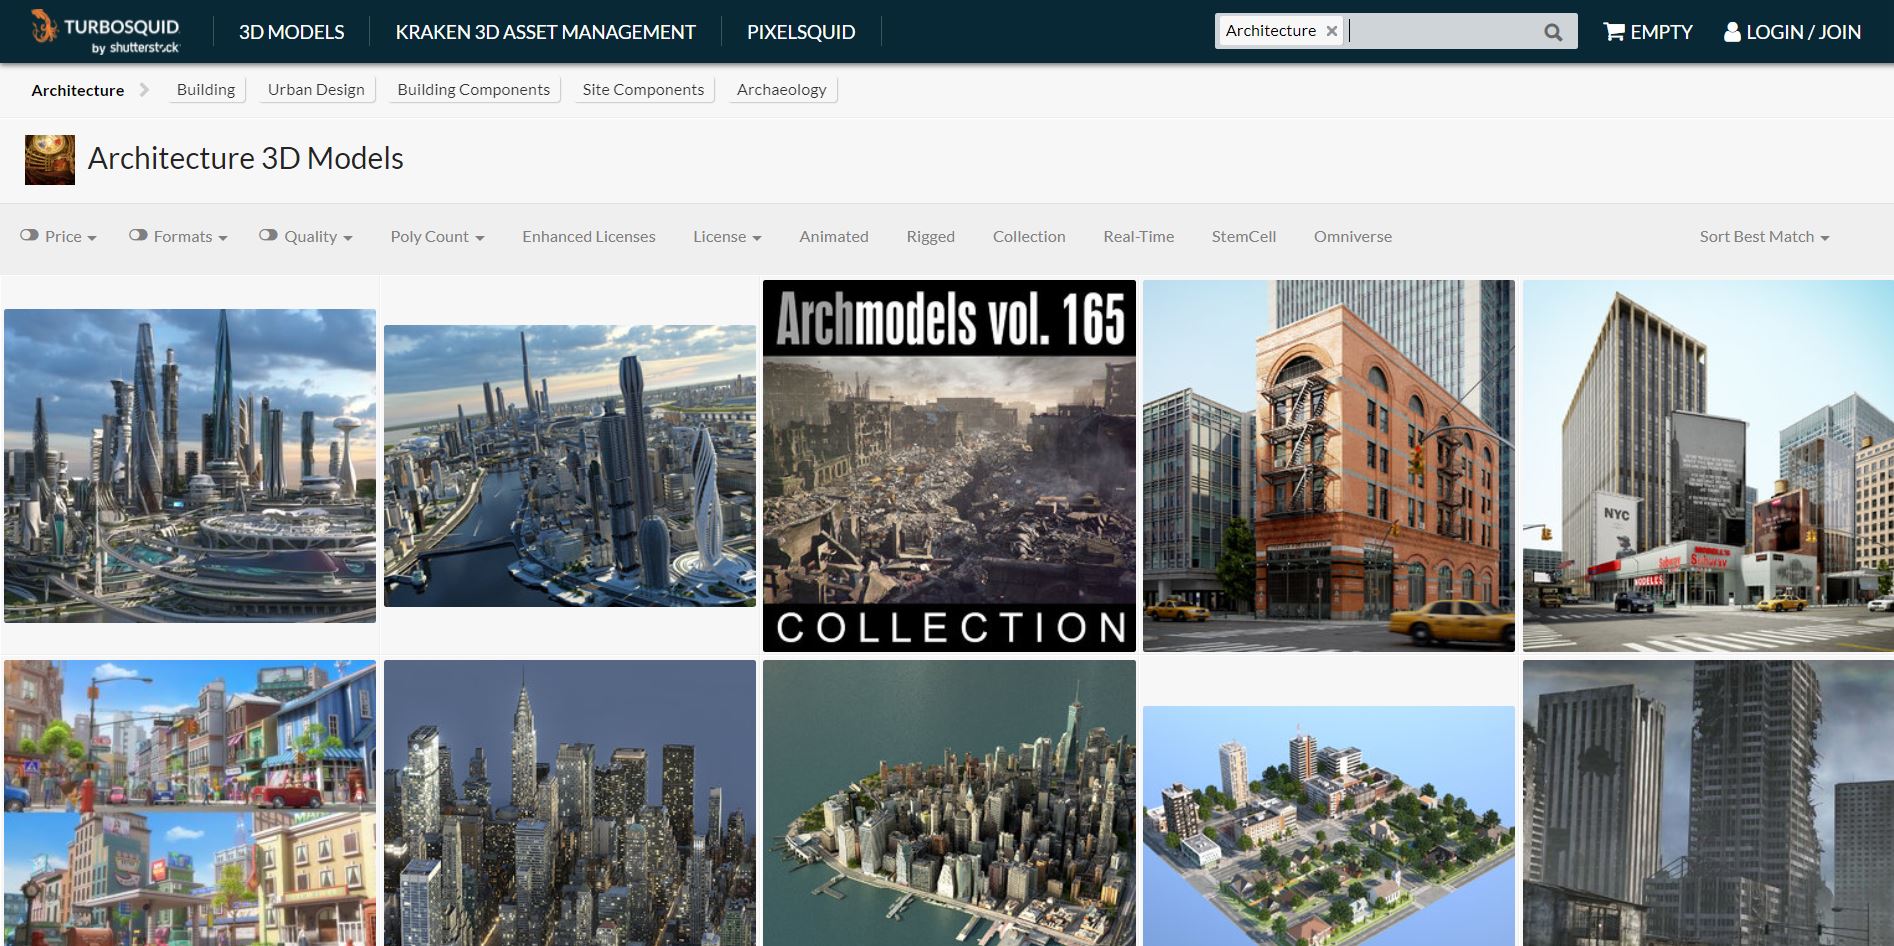
Task: Click the TurboSquid logo
Action: tap(105, 32)
